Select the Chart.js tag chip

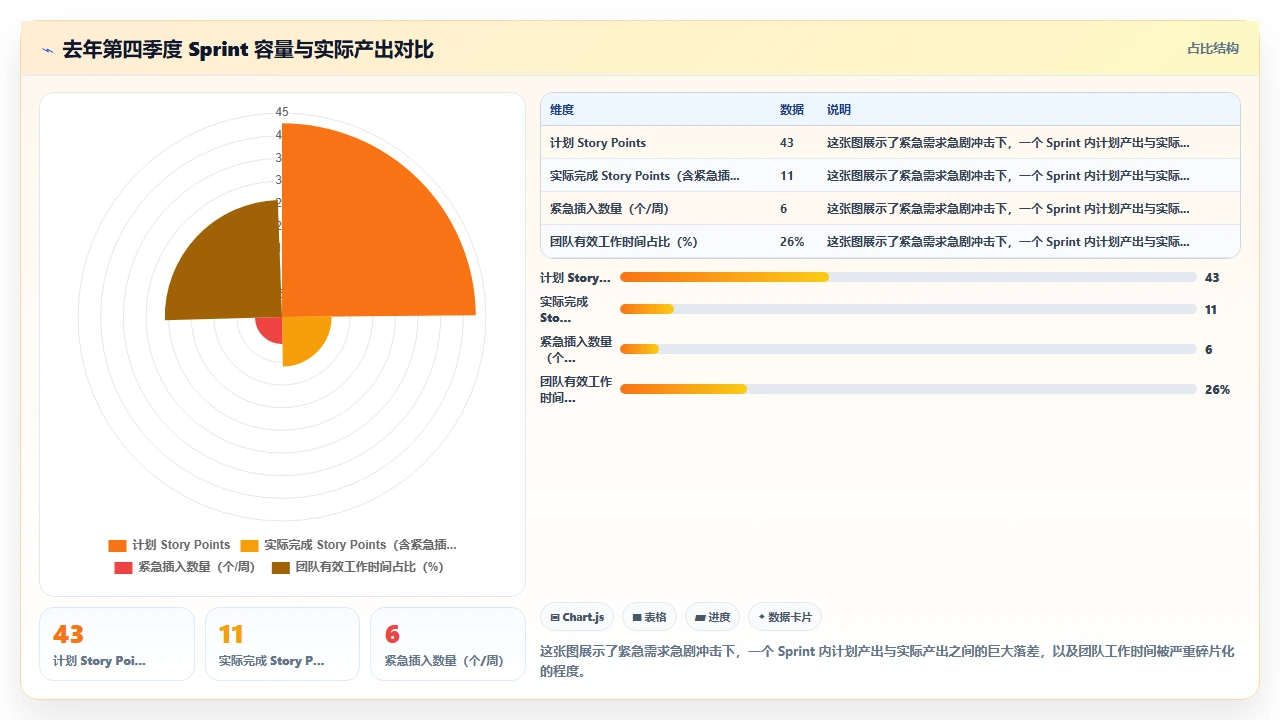pos(577,617)
